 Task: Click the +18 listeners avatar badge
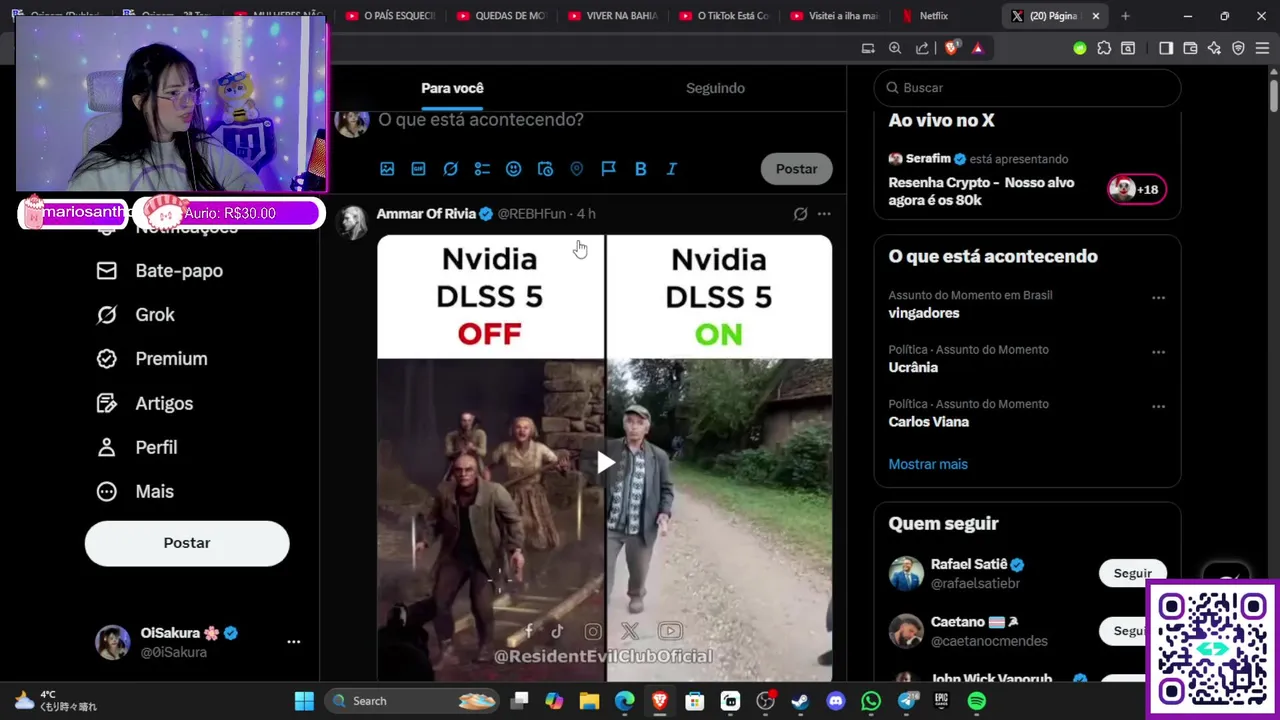[1136, 189]
